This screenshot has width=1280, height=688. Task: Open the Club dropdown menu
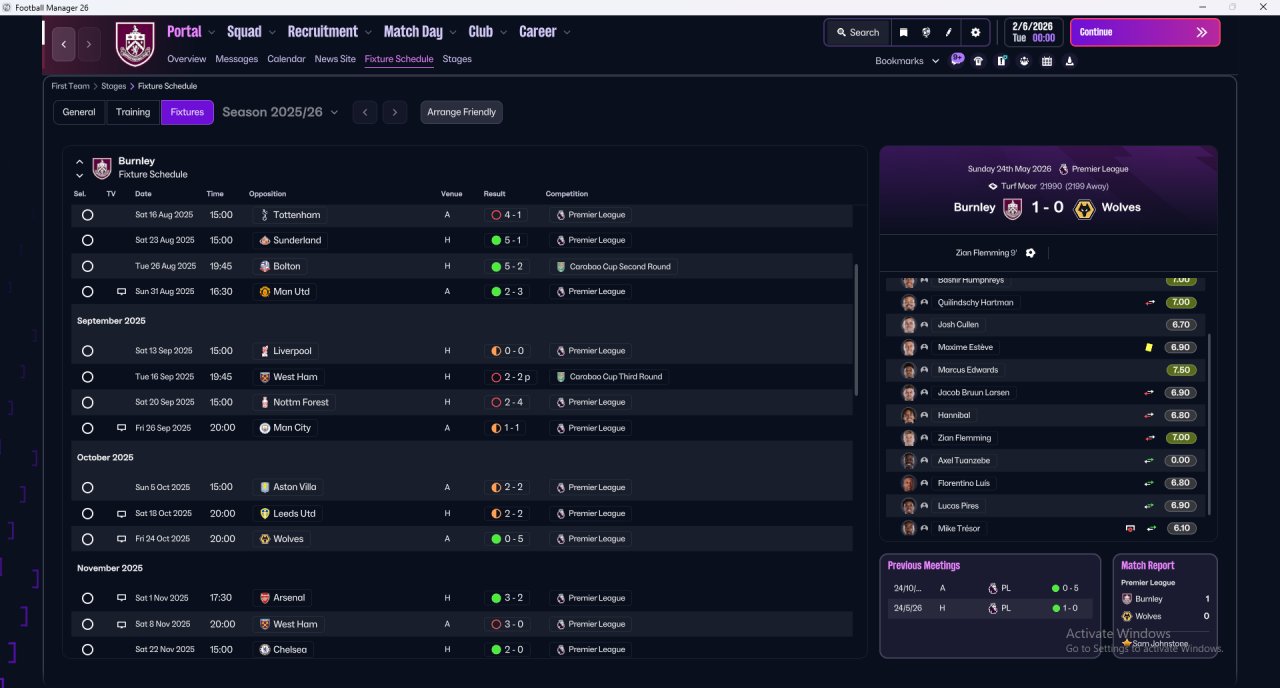pos(487,32)
